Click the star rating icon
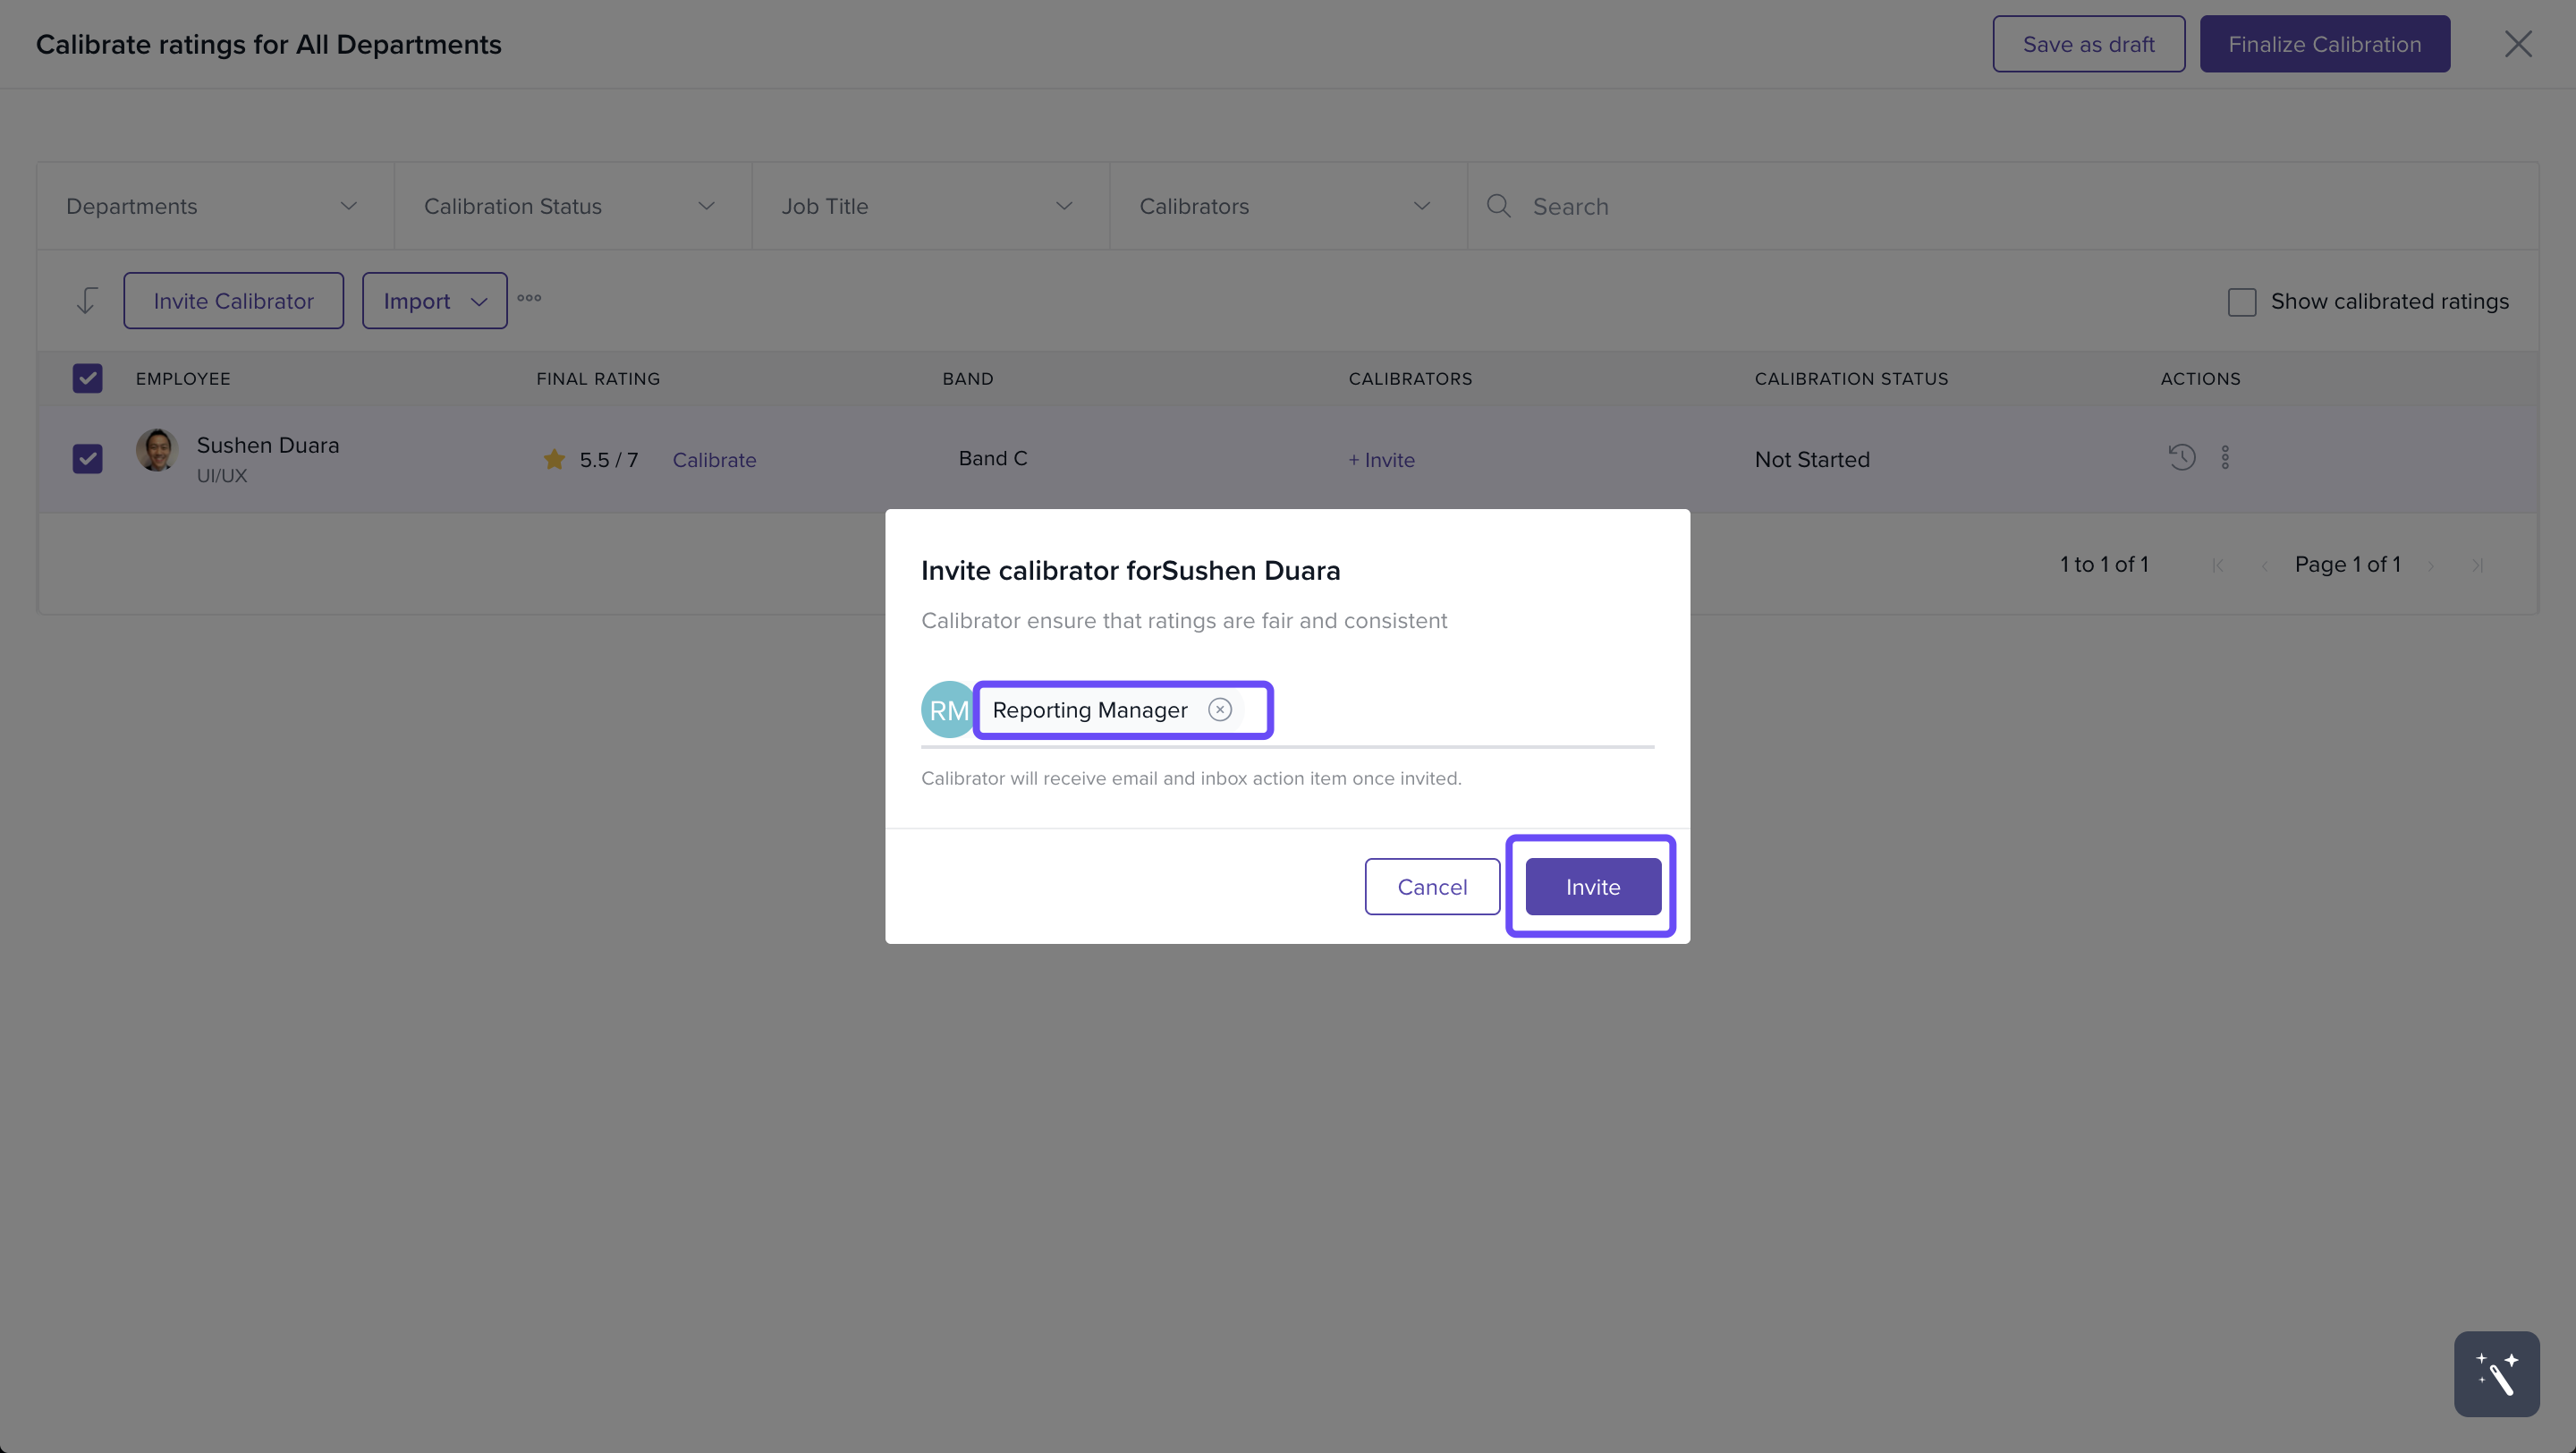The image size is (2576, 1453). [554, 459]
